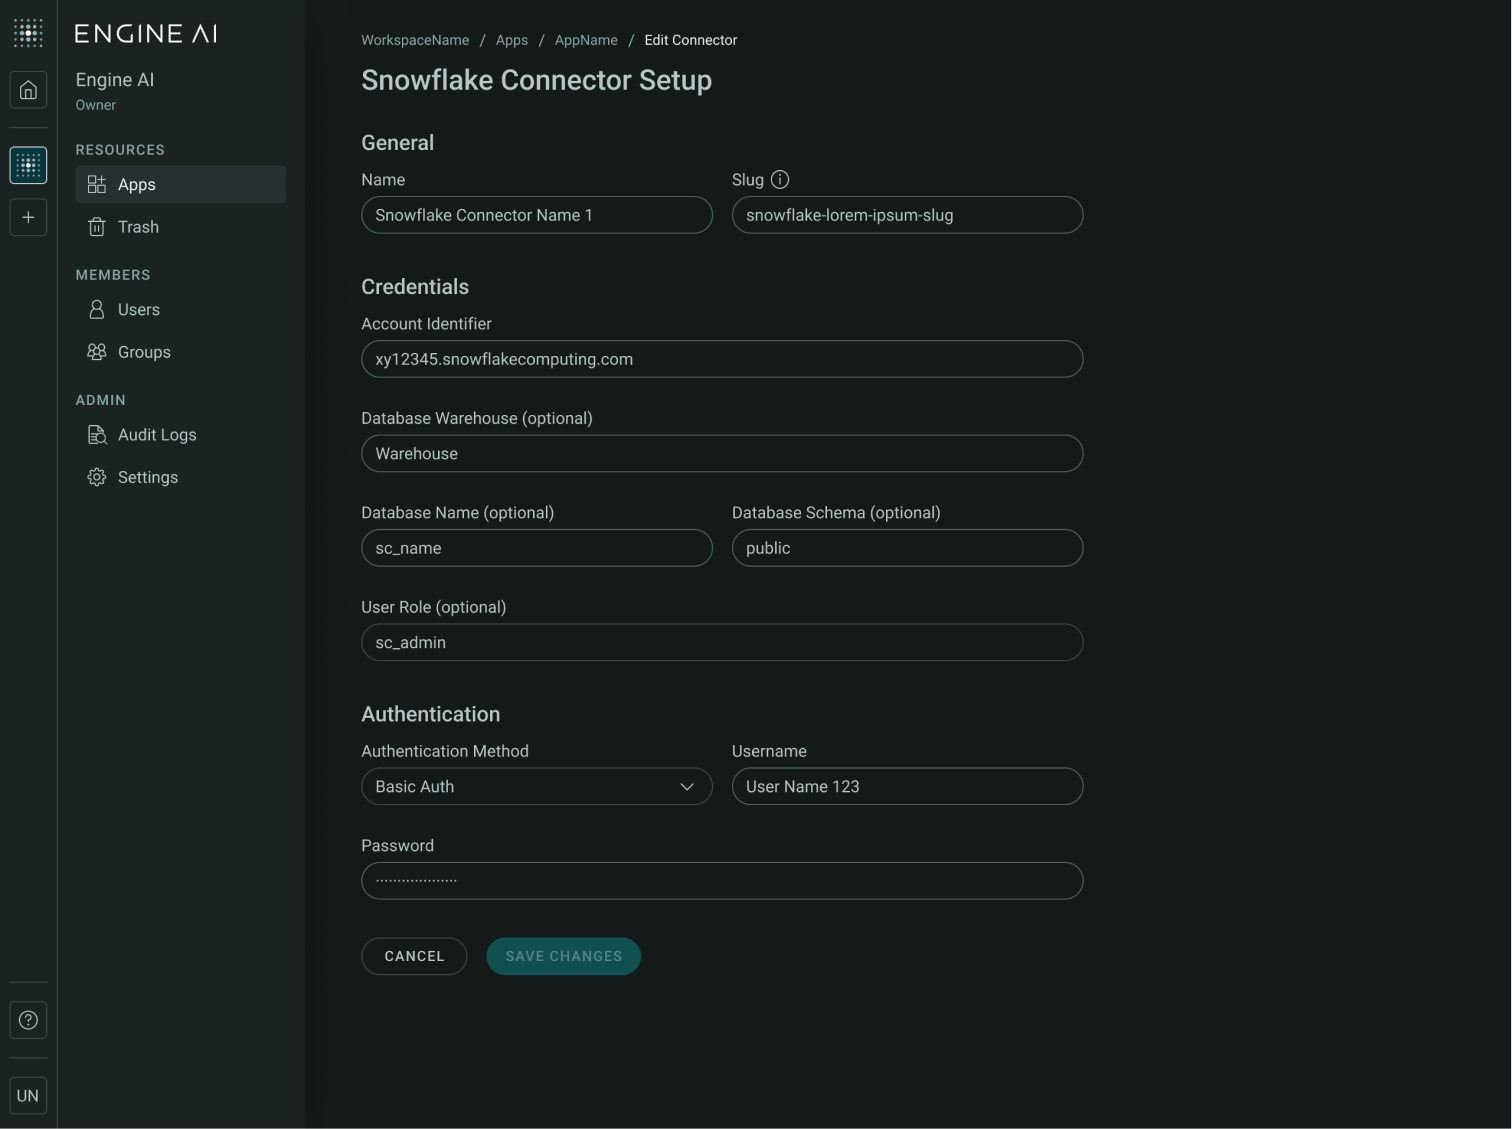This screenshot has width=1512, height=1129.
Task: Click the Authentication Method field label
Action: [445, 751]
